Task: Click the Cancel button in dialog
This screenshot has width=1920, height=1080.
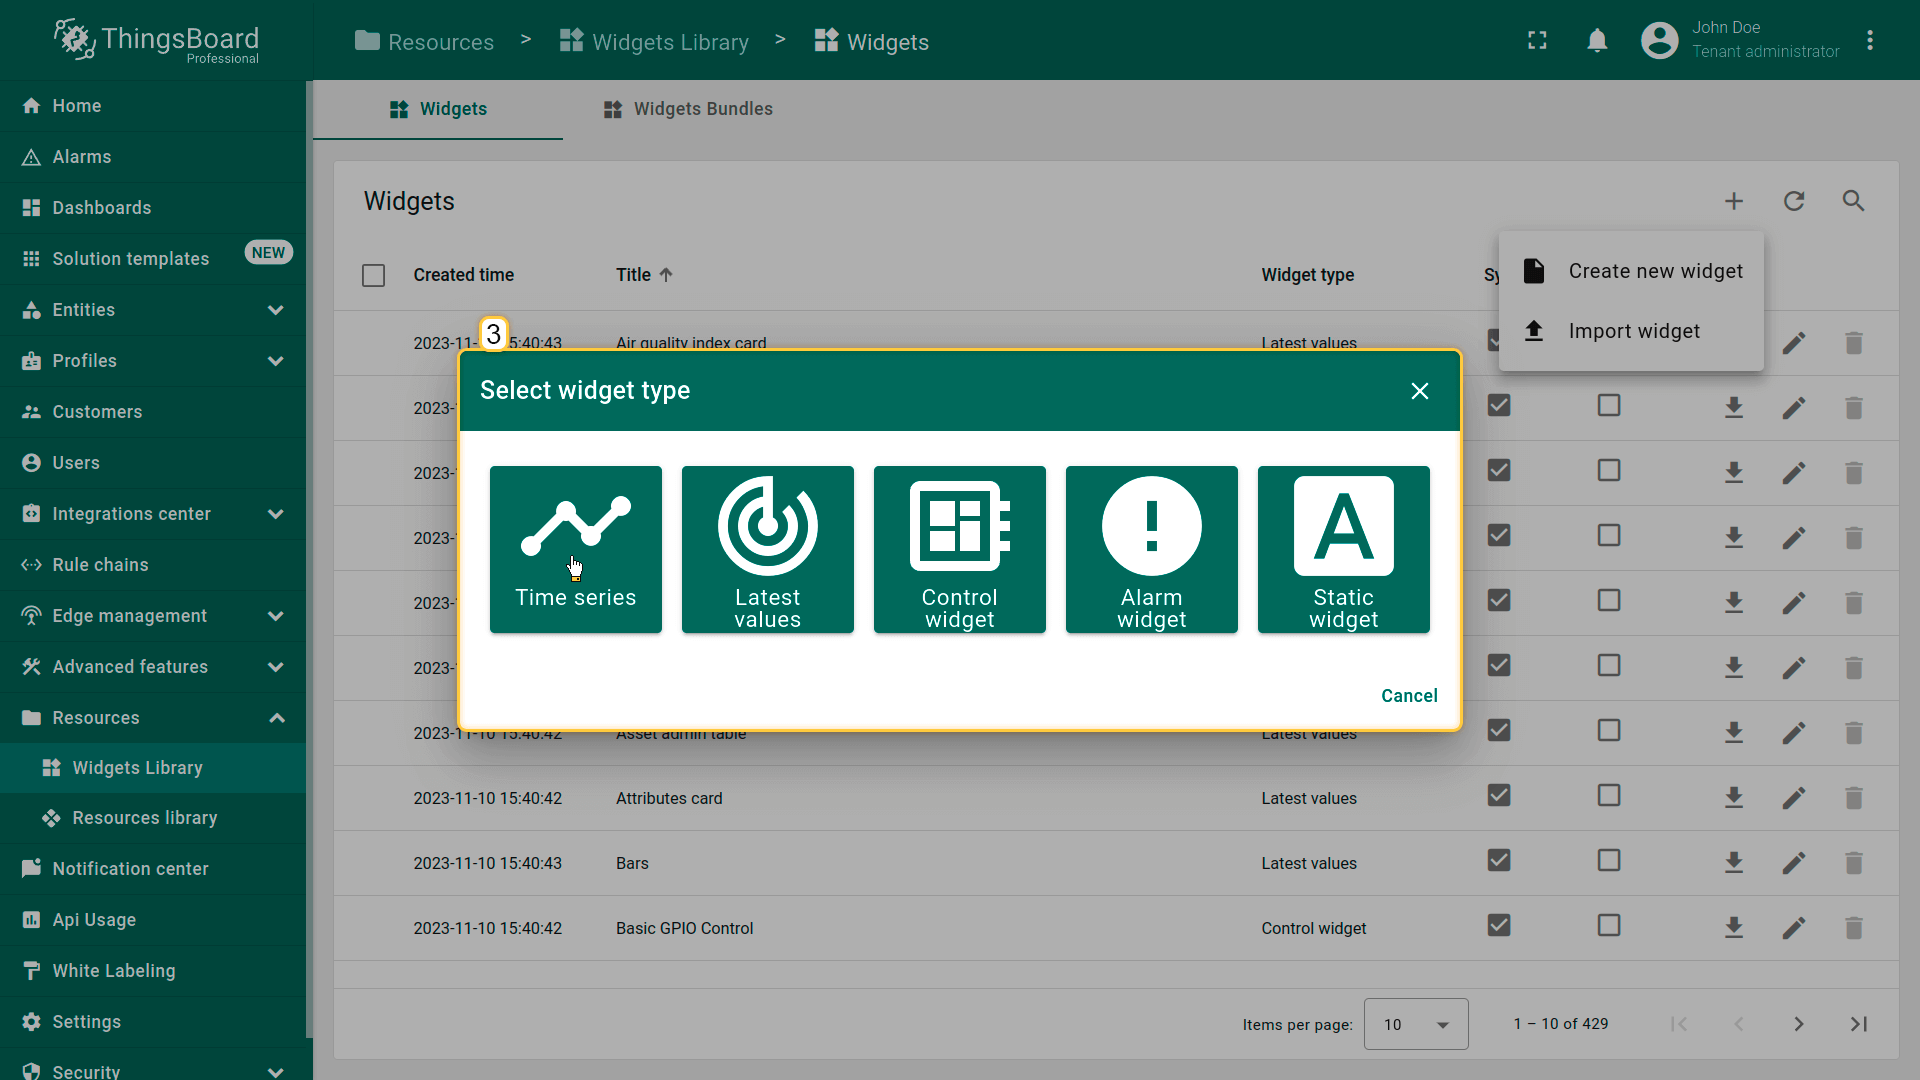Action: 1408,696
